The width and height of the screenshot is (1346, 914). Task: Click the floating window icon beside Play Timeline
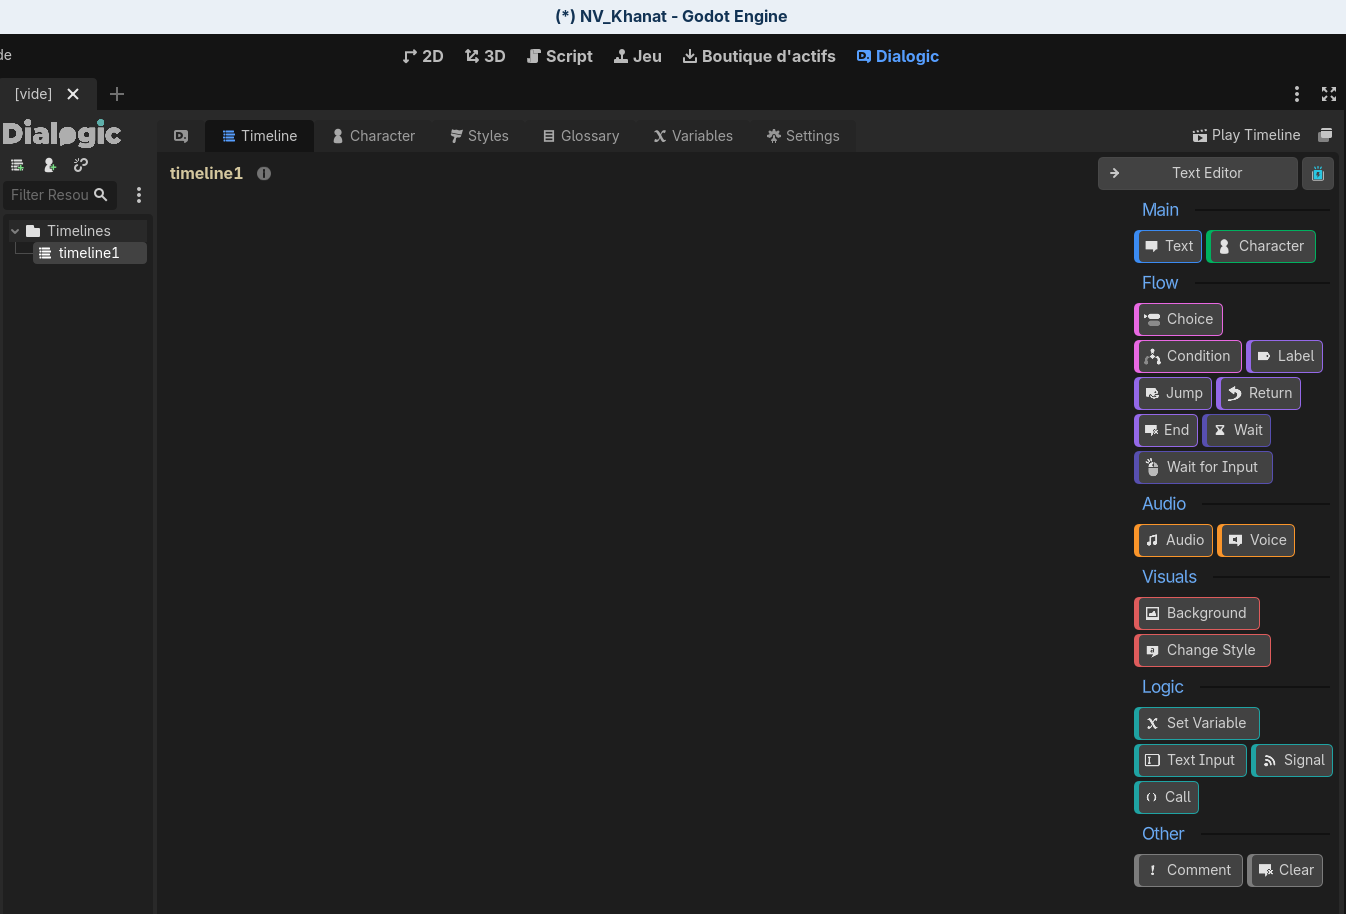[x=1325, y=135]
